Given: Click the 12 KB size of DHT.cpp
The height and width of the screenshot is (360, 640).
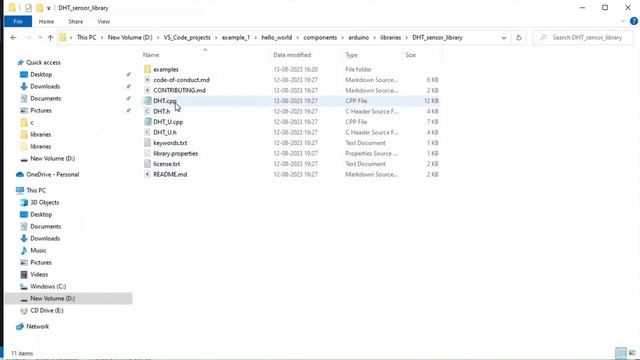Looking at the screenshot, I should [431, 101].
